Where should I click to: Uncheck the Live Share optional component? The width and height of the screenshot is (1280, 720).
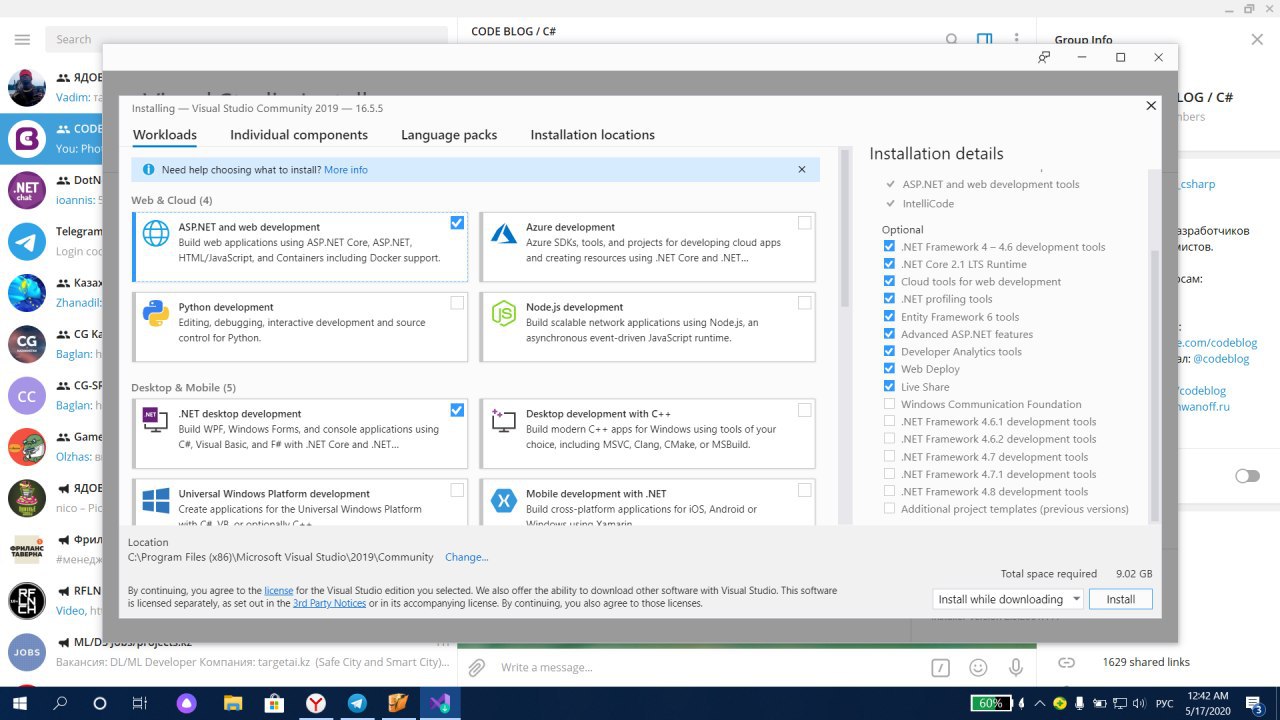(889, 387)
